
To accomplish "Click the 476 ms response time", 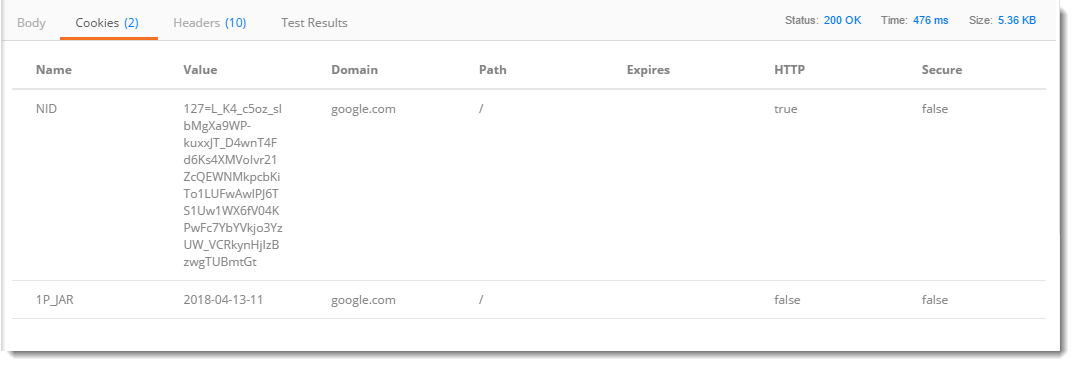I will click(x=930, y=21).
